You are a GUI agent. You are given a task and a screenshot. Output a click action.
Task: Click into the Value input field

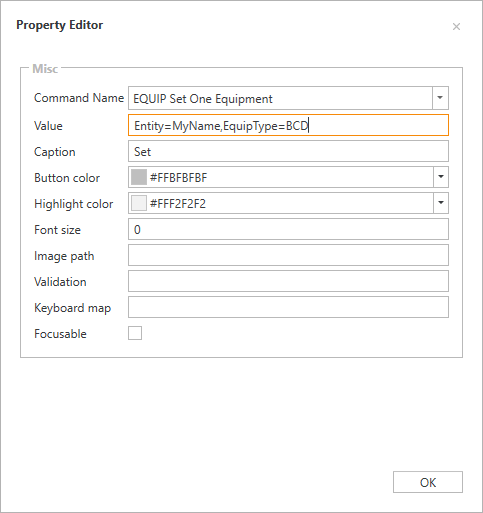coord(288,125)
